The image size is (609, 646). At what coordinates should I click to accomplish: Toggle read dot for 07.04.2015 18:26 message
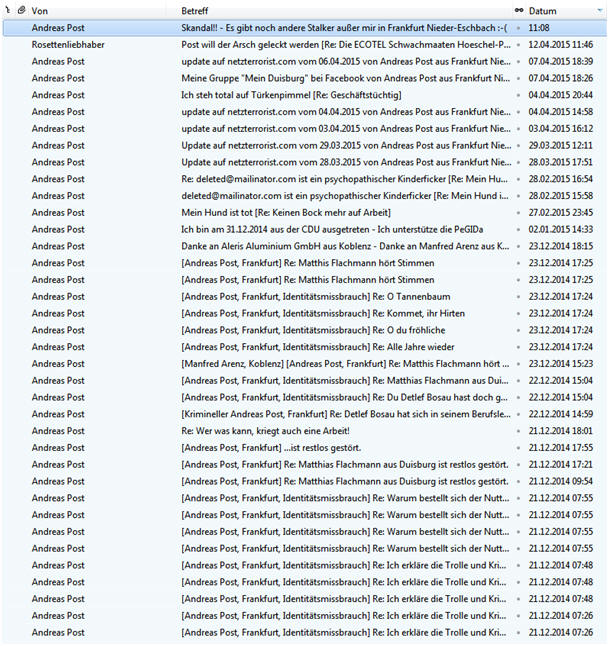(x=518, y=78)
